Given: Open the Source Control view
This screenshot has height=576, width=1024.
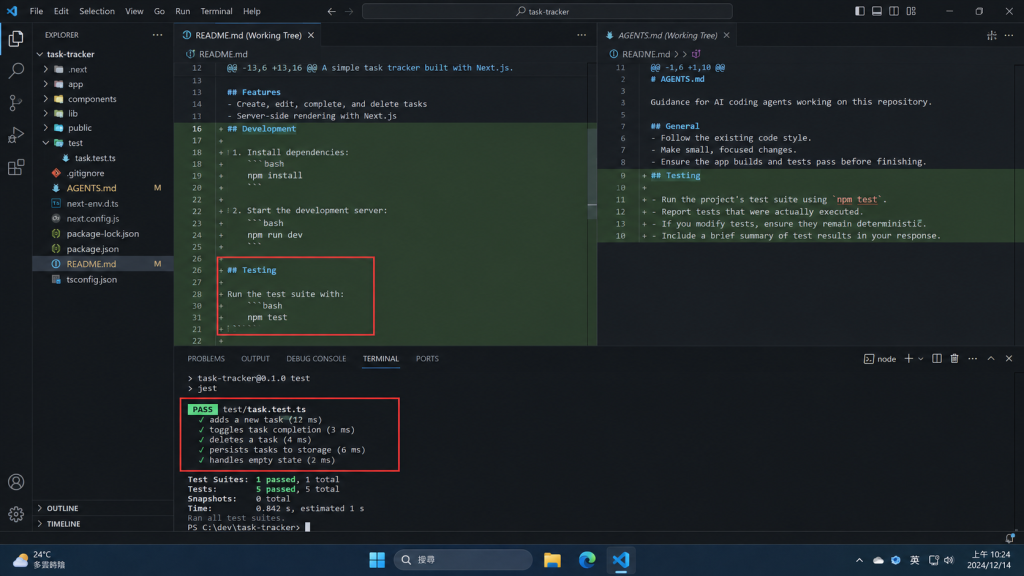Looking at the screenshot, I should 16,103.
